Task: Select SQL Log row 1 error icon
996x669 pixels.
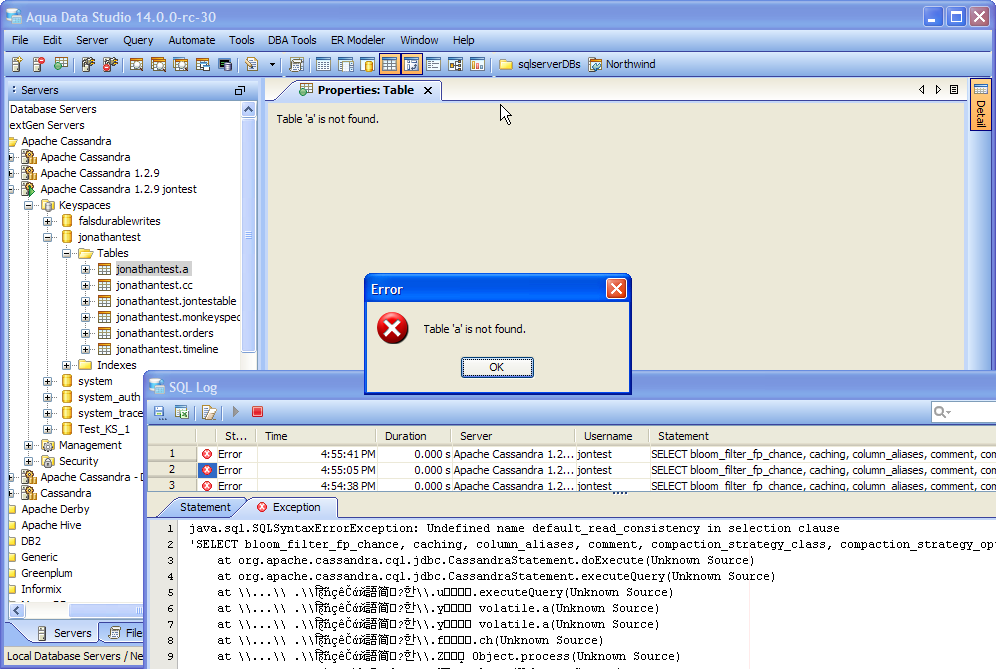Action: [206, 454]
